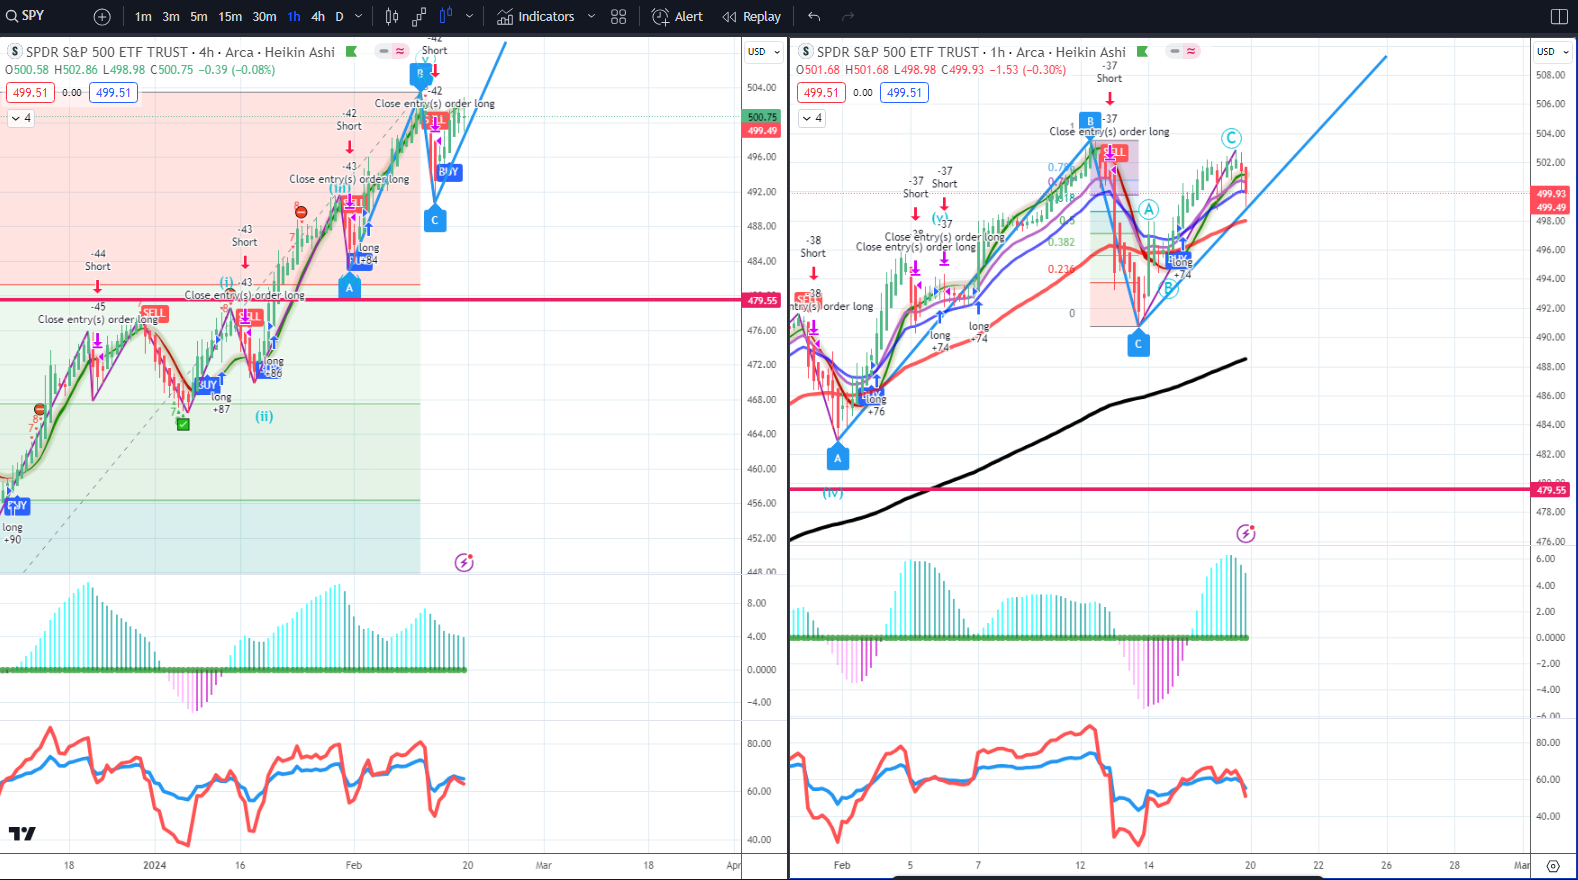
Task: Click the candlestick chart style icon
Action: (x=392, y=17)
